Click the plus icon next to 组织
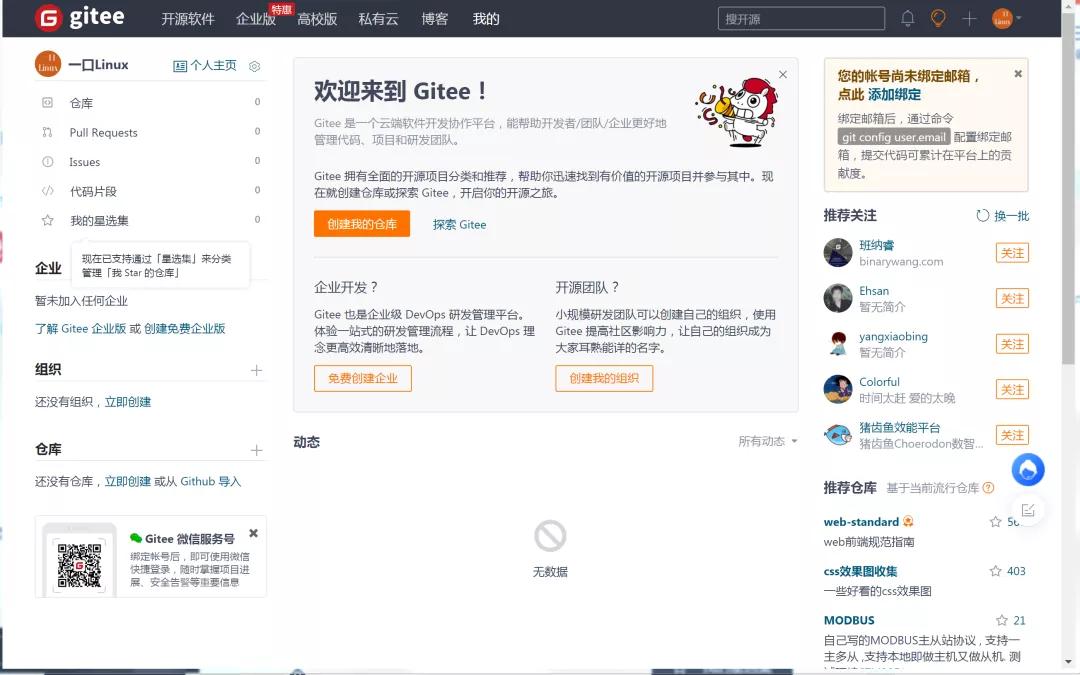This screenshot has height=675, width=1080. [x=256, y=371]
